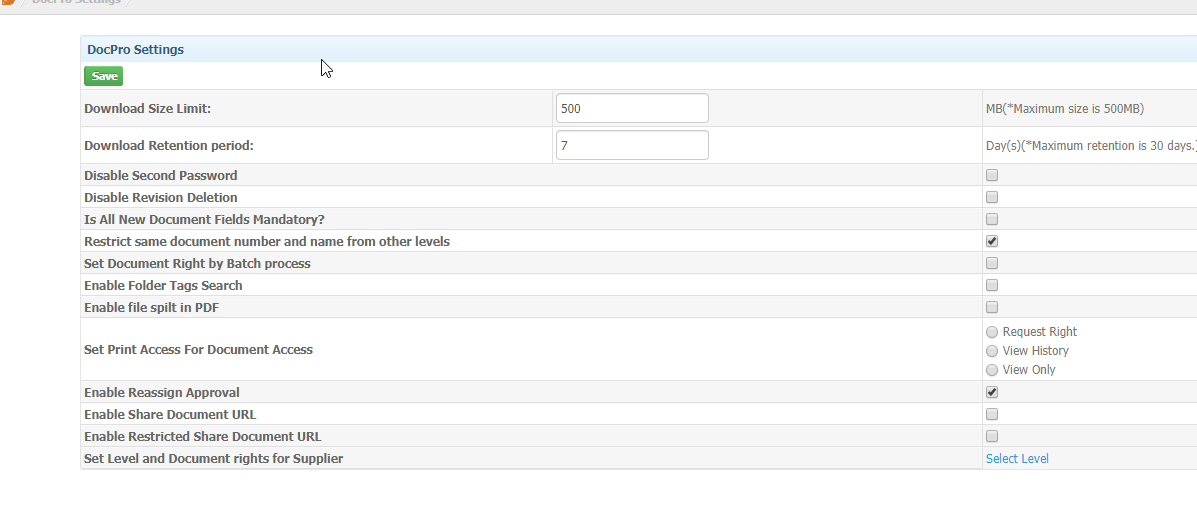Tick the Disable Revision Deletion checkbox

(992, 197)
